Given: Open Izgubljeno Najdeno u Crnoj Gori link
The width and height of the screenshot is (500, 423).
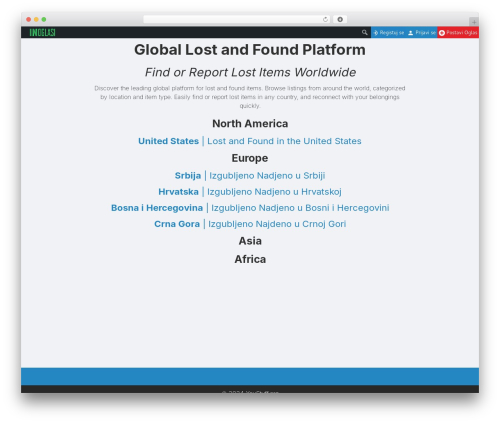Looking at the screenshot, I should coord(277,224).
